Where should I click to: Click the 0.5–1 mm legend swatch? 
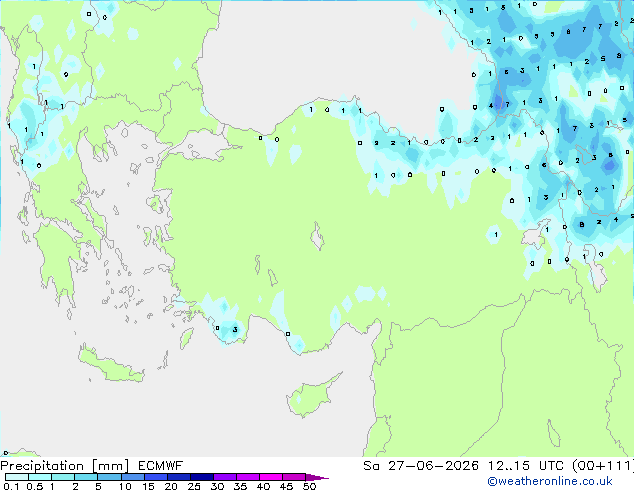coord(40,477)
